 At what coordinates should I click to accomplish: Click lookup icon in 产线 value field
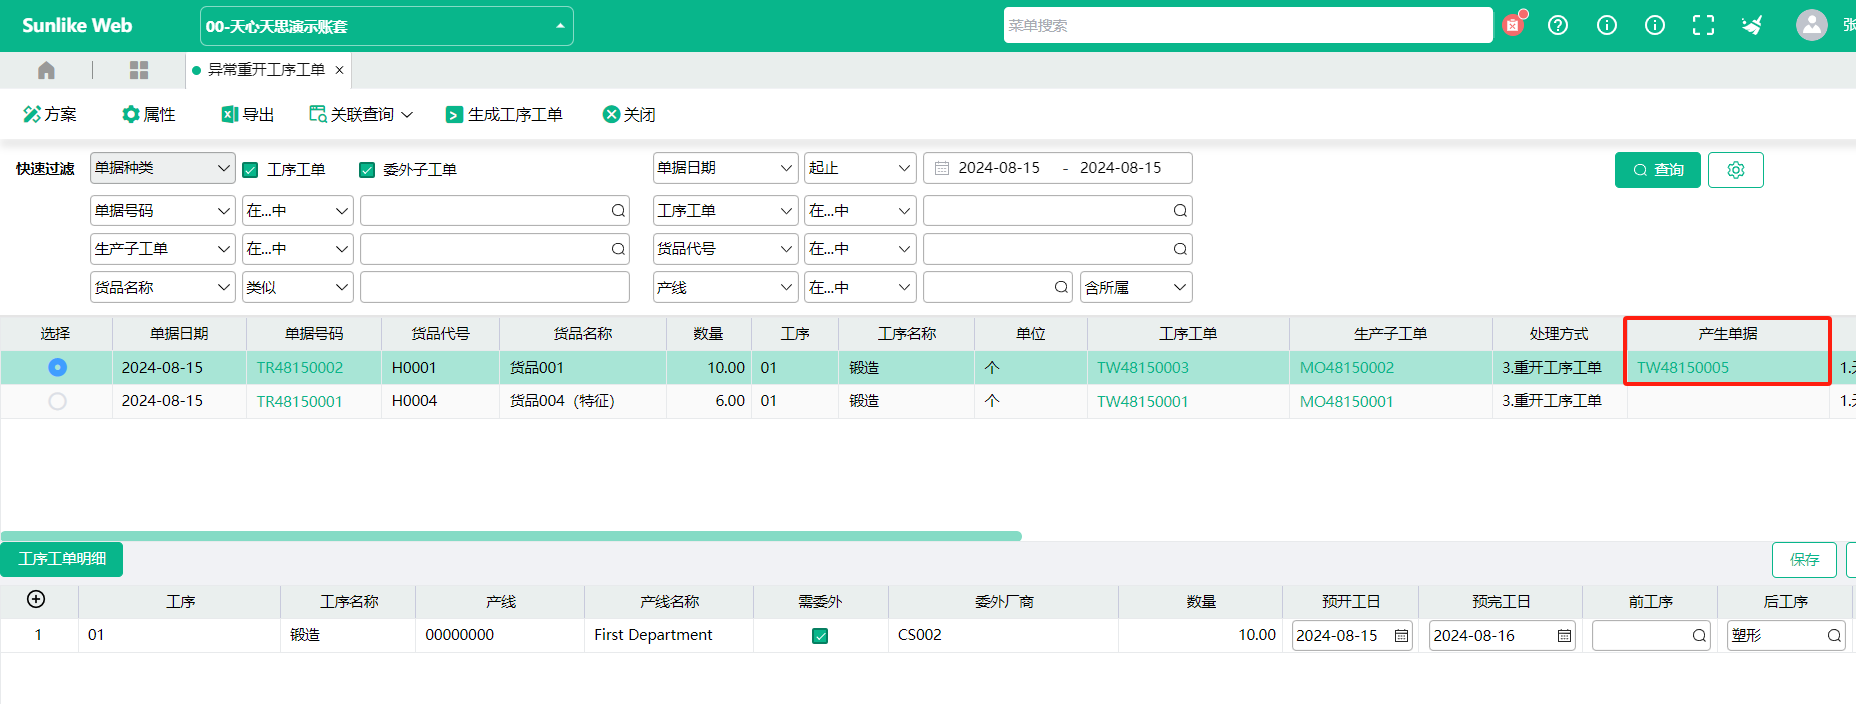coord(1061,287)
